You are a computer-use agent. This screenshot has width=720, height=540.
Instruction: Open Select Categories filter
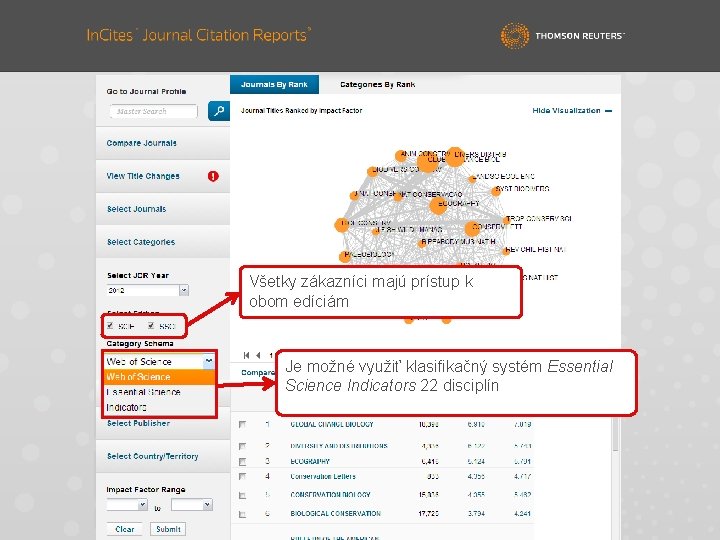pyautogui.click(x=141, y=242)
